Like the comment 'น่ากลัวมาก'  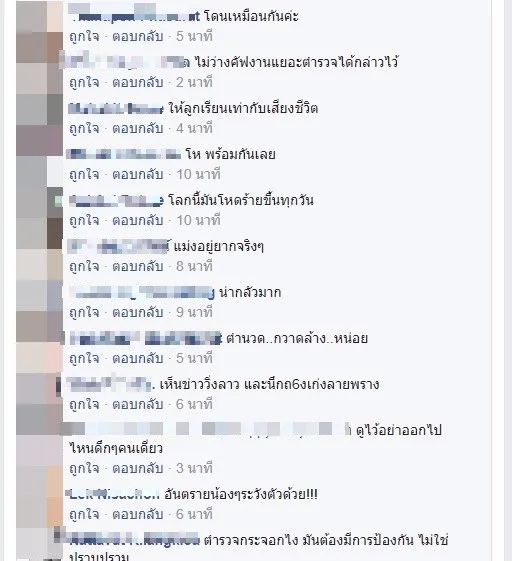84,312
